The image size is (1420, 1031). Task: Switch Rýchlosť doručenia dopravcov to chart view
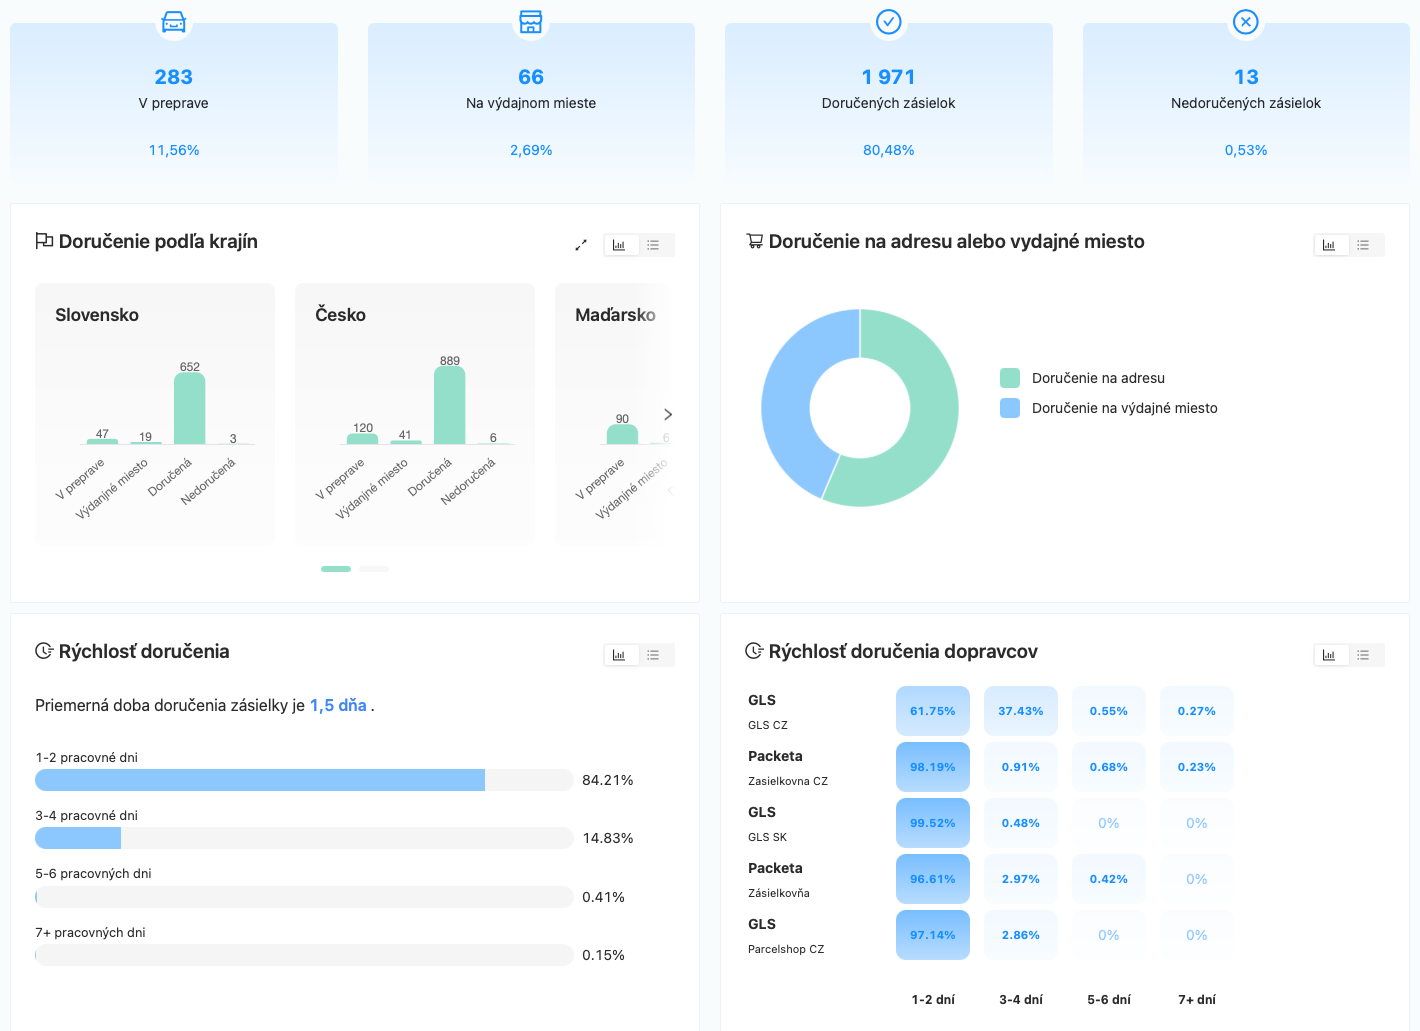coord(1329,655)
